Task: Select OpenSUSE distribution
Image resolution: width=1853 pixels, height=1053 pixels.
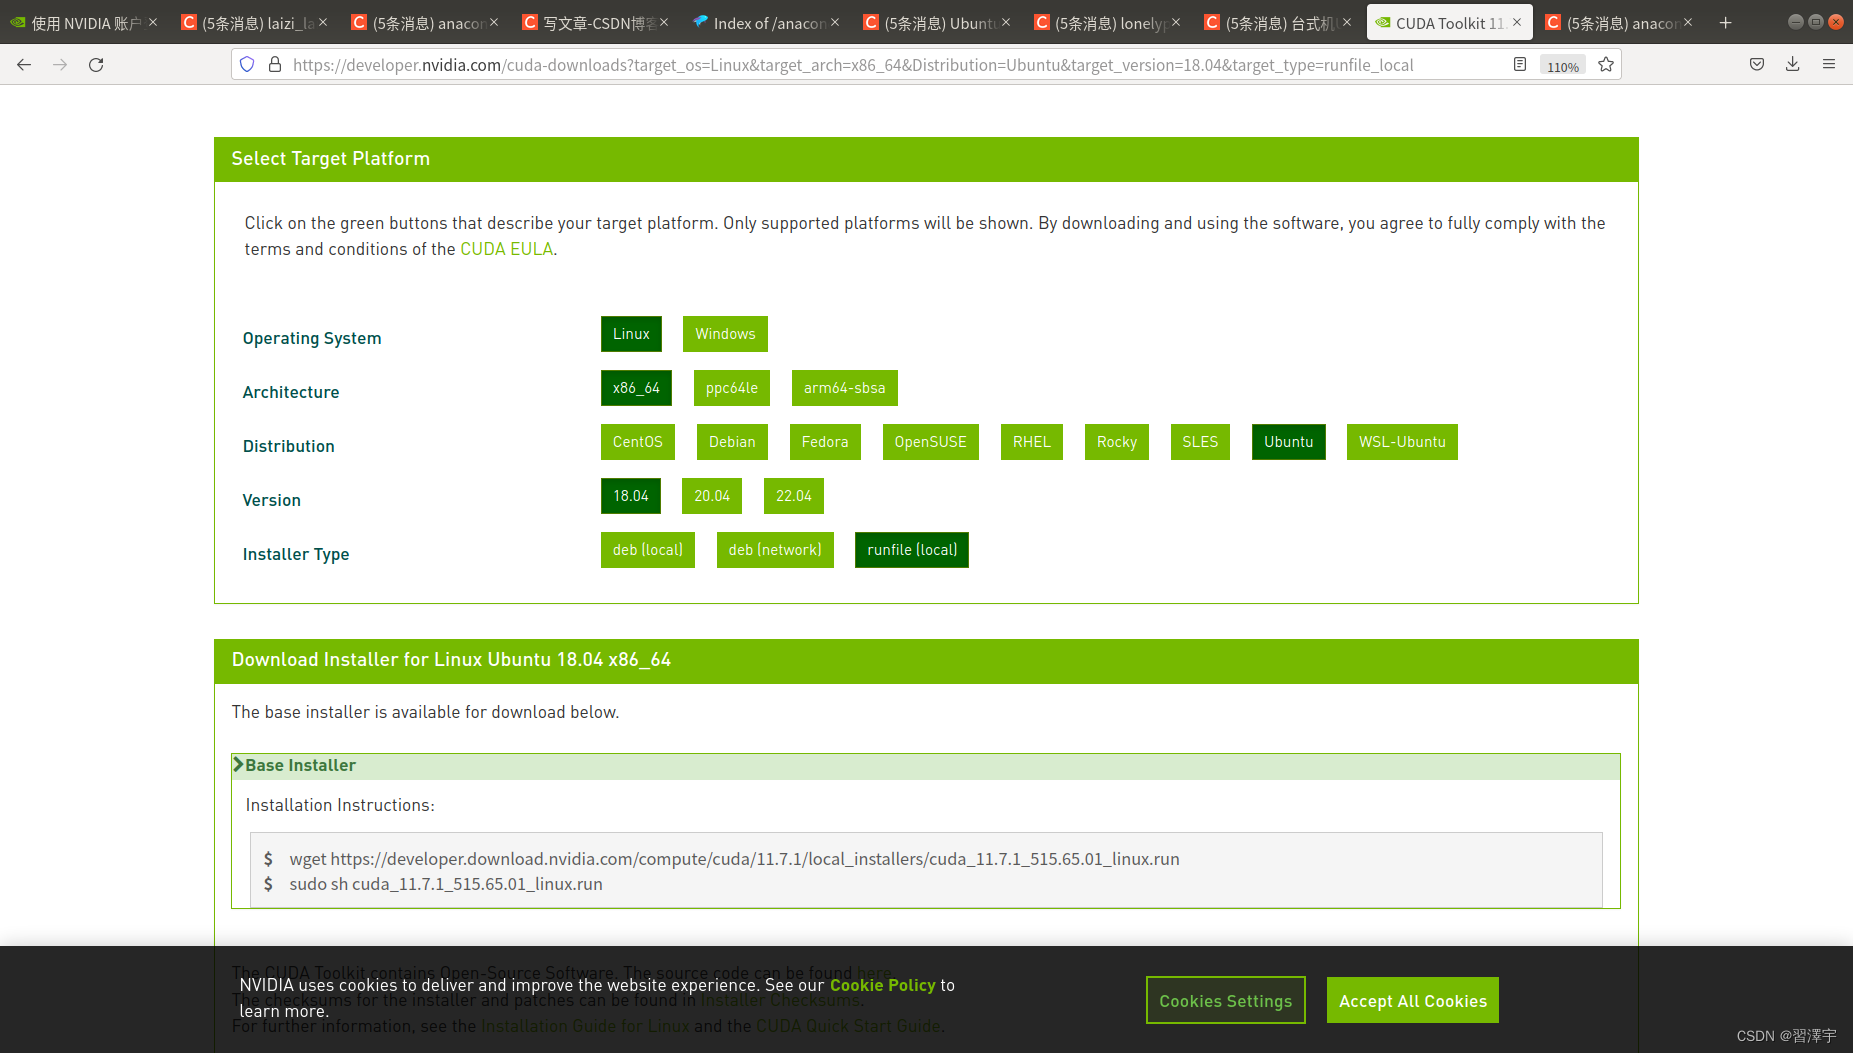Action: pyautogui.click(x=930, y=442)
